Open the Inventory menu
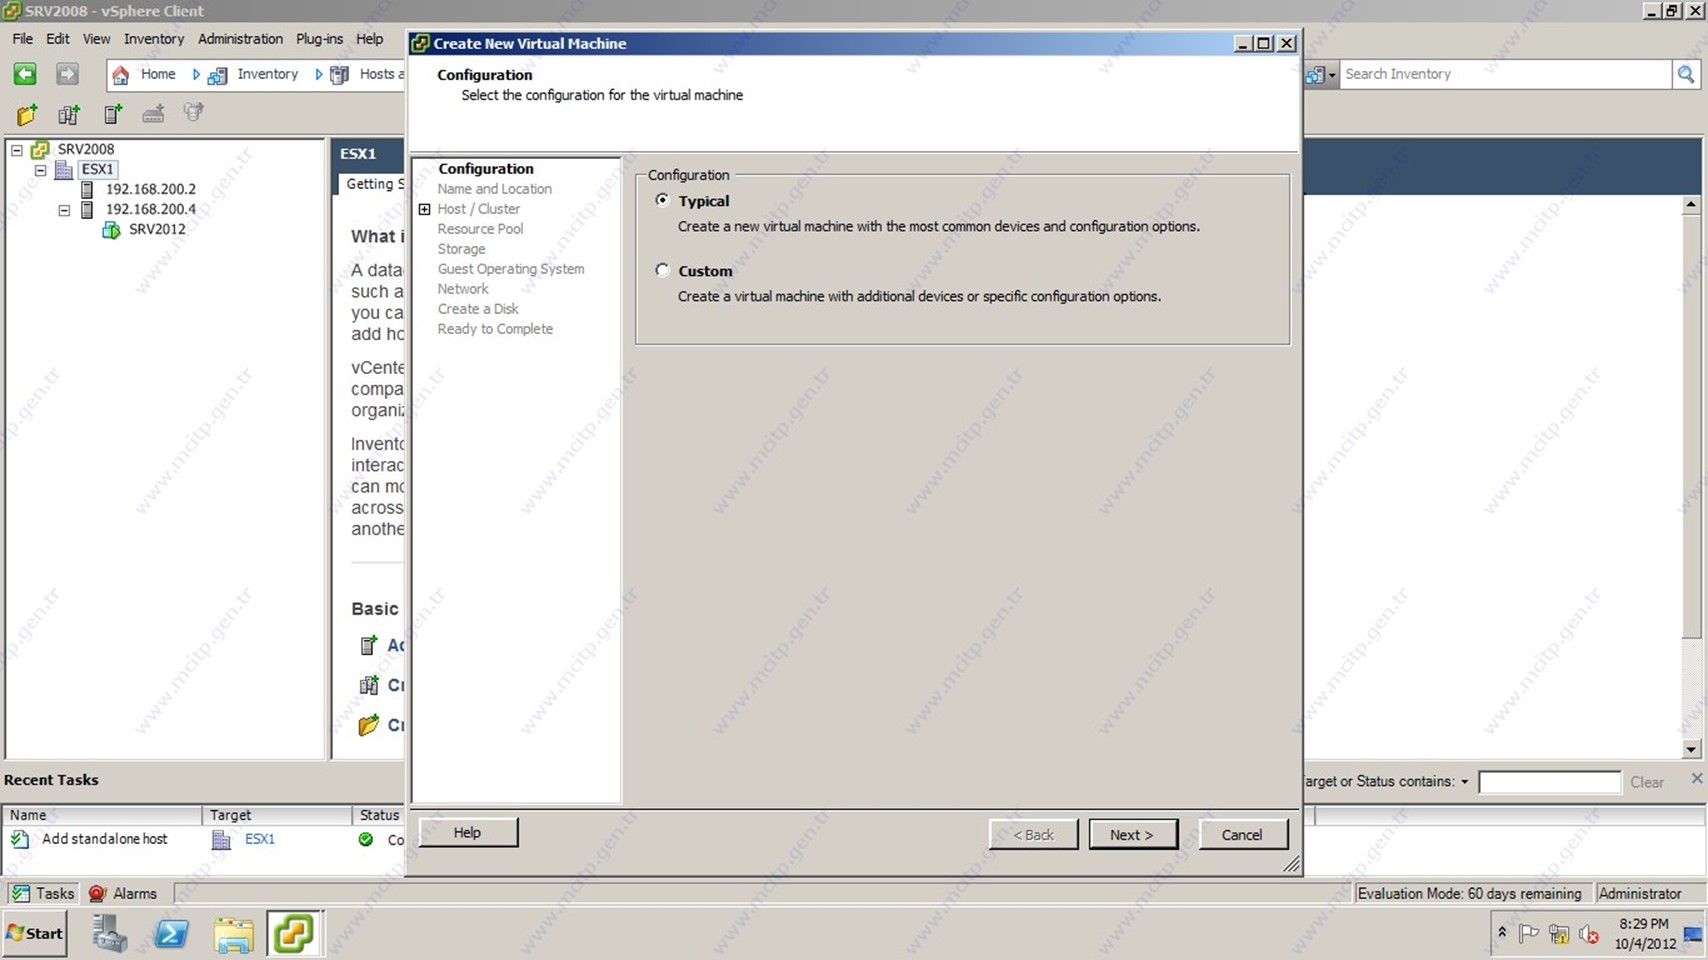 coord(153,39)
